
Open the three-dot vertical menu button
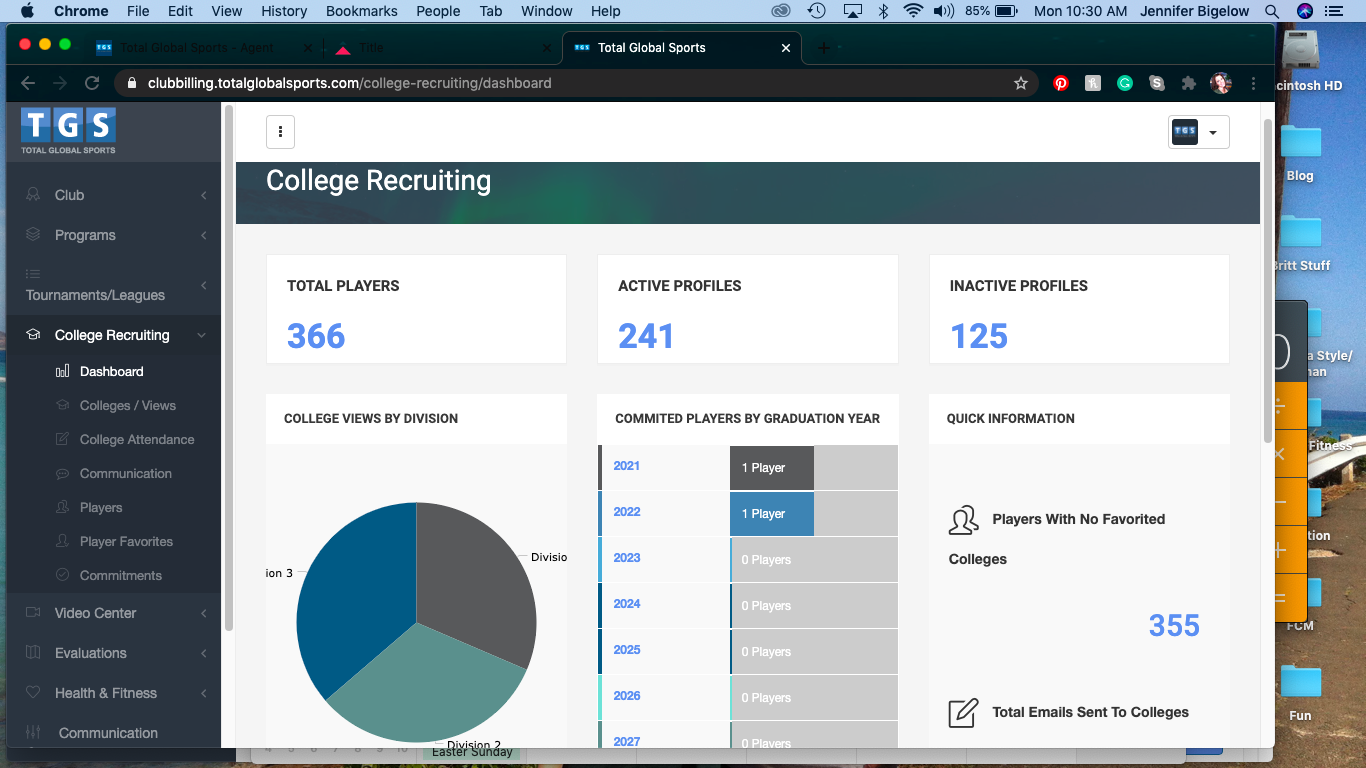point(280,131)
